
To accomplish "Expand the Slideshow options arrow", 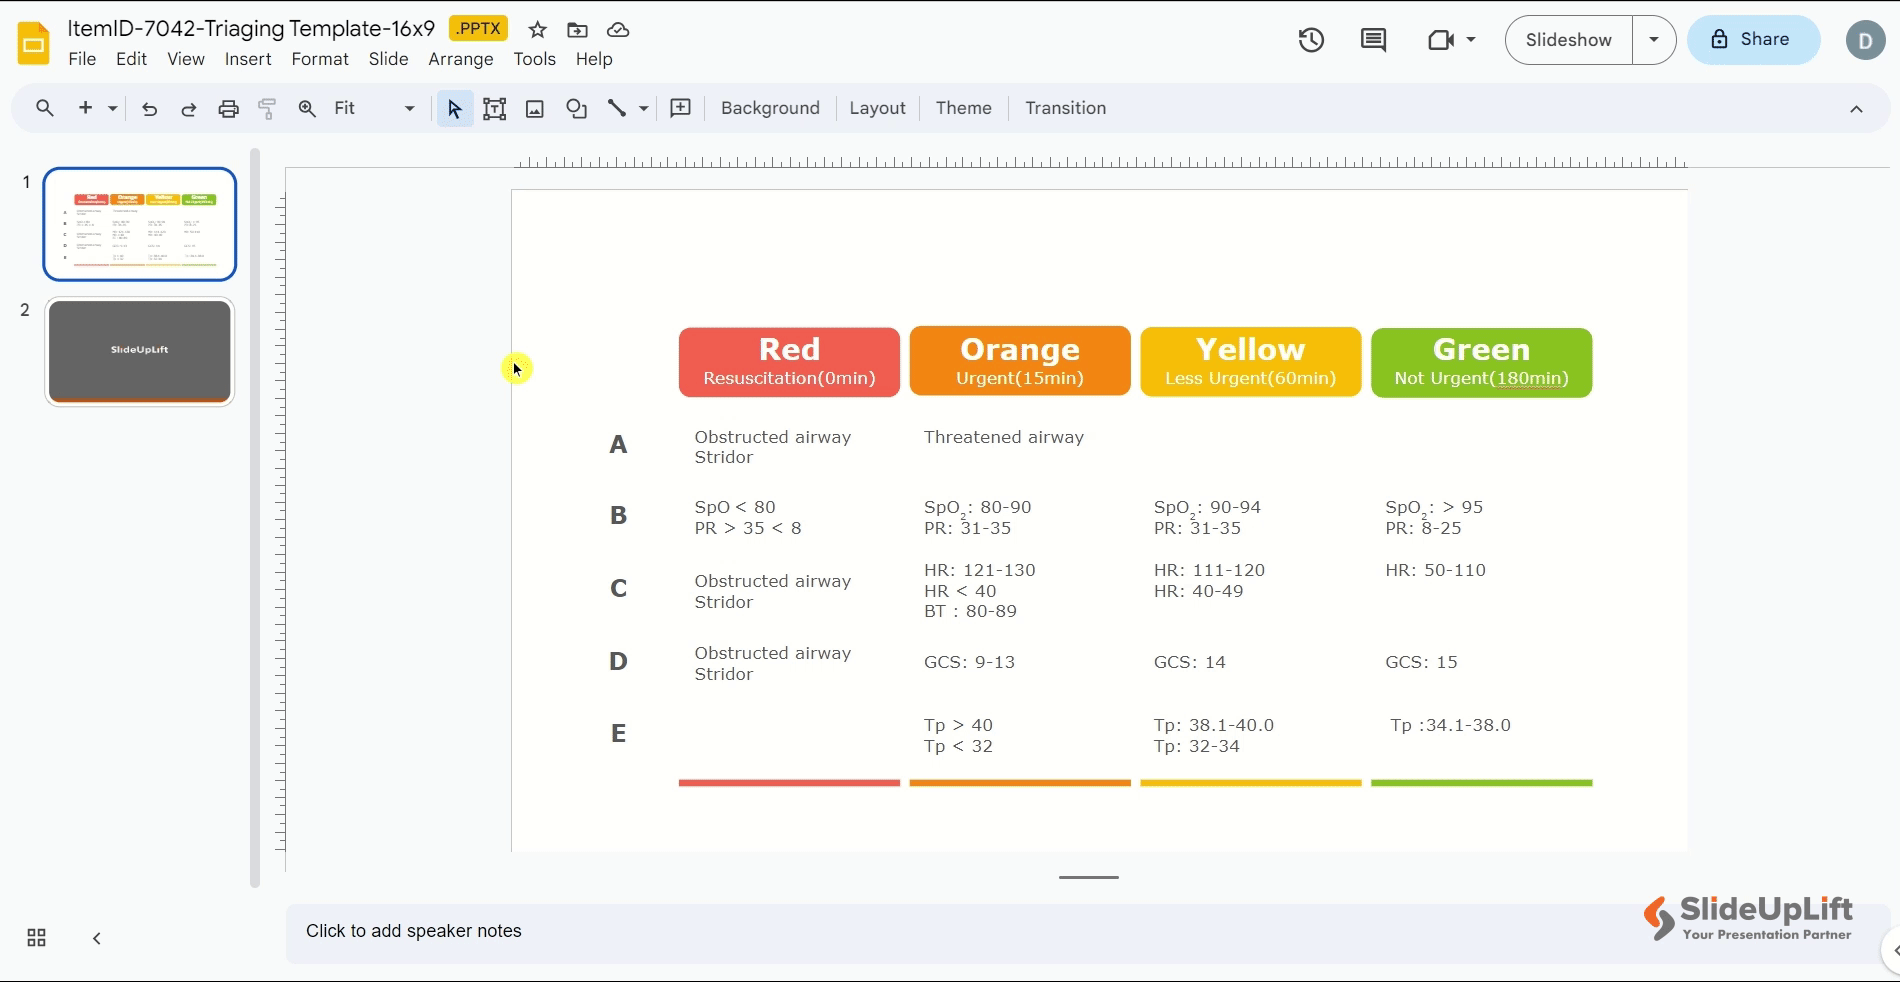I will (1653, 40).
